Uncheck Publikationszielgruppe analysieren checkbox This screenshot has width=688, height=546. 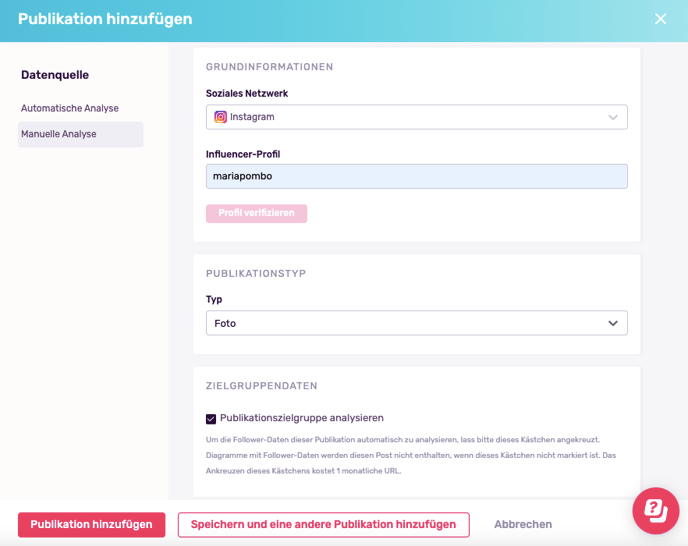point(211,419)
